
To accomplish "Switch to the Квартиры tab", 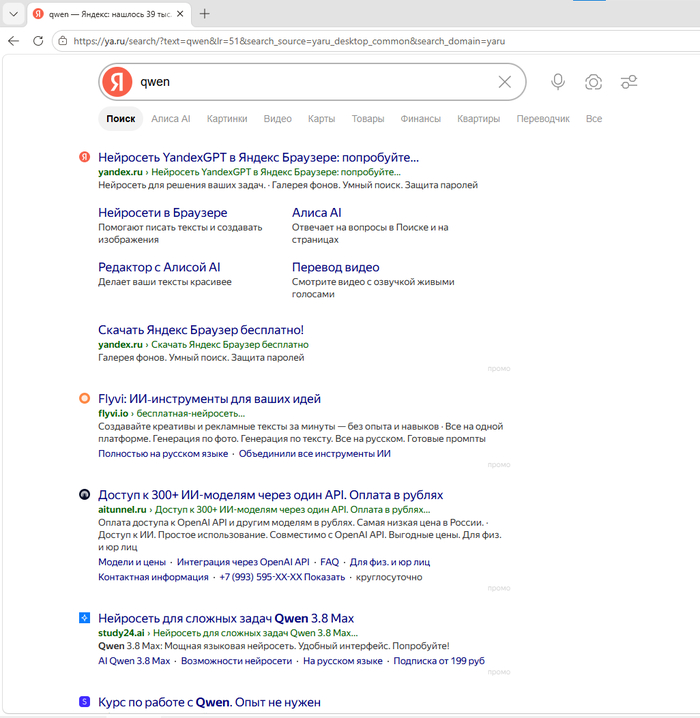I will [x=478, y=119].
